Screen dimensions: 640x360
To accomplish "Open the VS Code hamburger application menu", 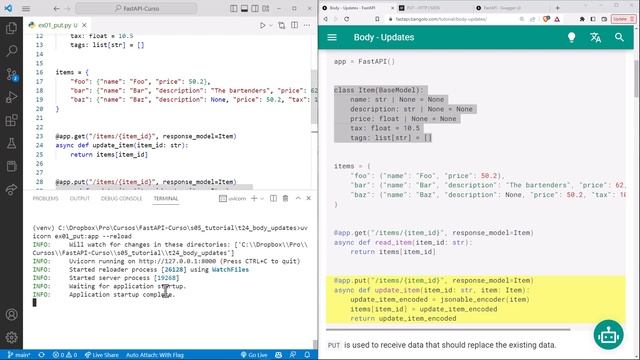I will tap(26, 9).
